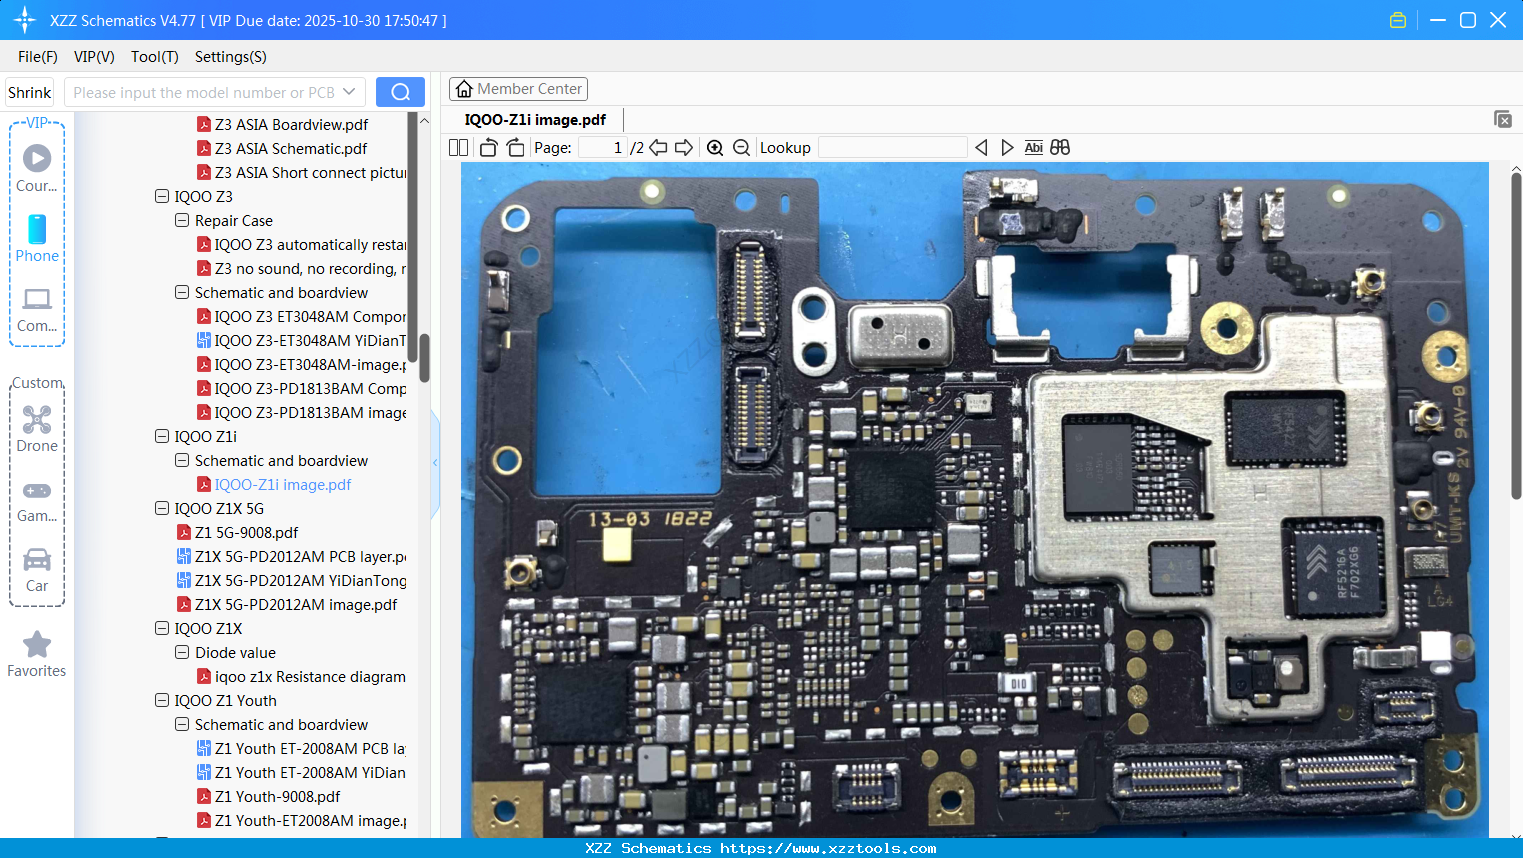Toggle two-page view mode
Screen dimensions: 1523x858
pos(458,147)
